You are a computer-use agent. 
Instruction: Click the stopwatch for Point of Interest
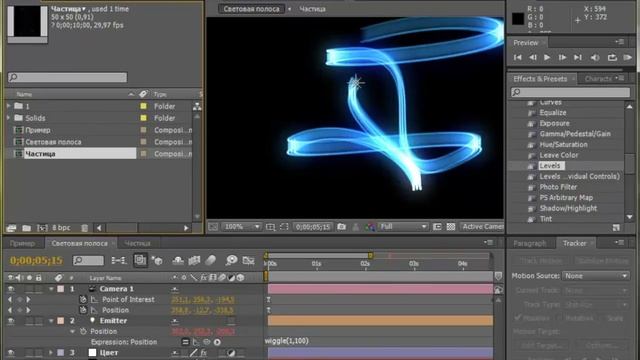pos(83,299)
